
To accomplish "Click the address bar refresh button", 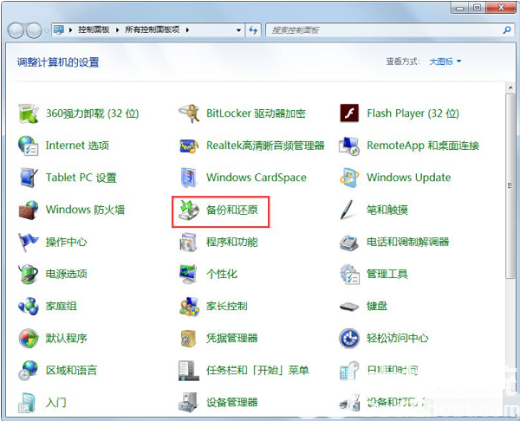I will pos(253,30).
